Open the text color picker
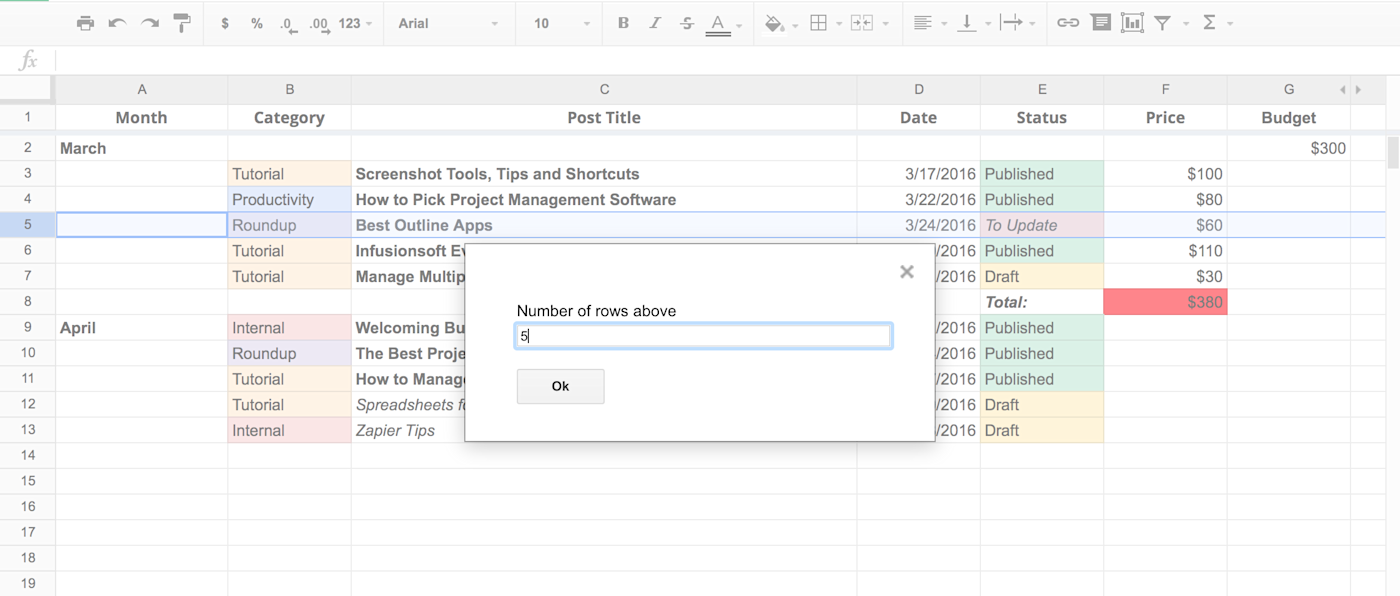Image resolution: width=1400 pixels, height=596 pixels. tap(718, 22)
